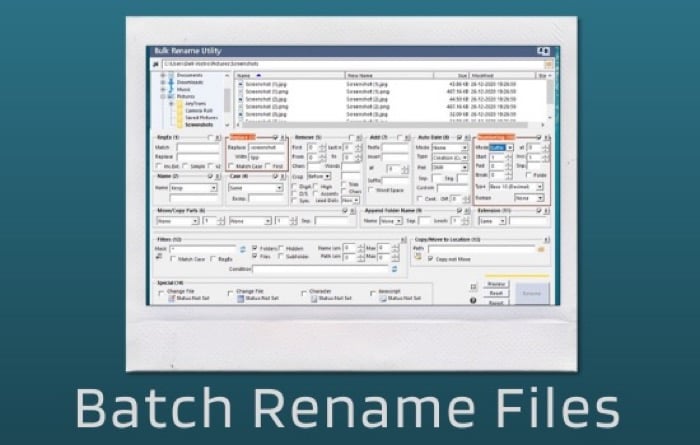Viewport: 700px width, 445px height.
Task: Toggle Files checkbox in Filters
Action: coord(254,256)
